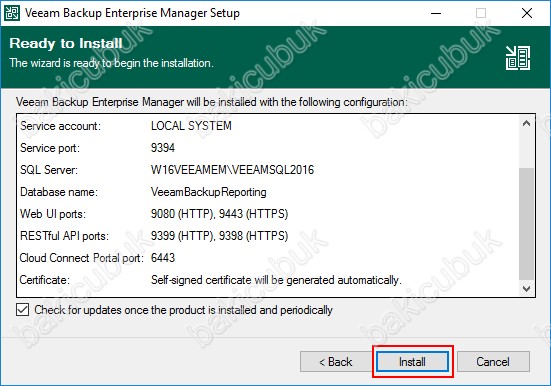551x386 pixels.
Task: Toggle the Check for updates checkbox
Action: click(x=22, y=310)
